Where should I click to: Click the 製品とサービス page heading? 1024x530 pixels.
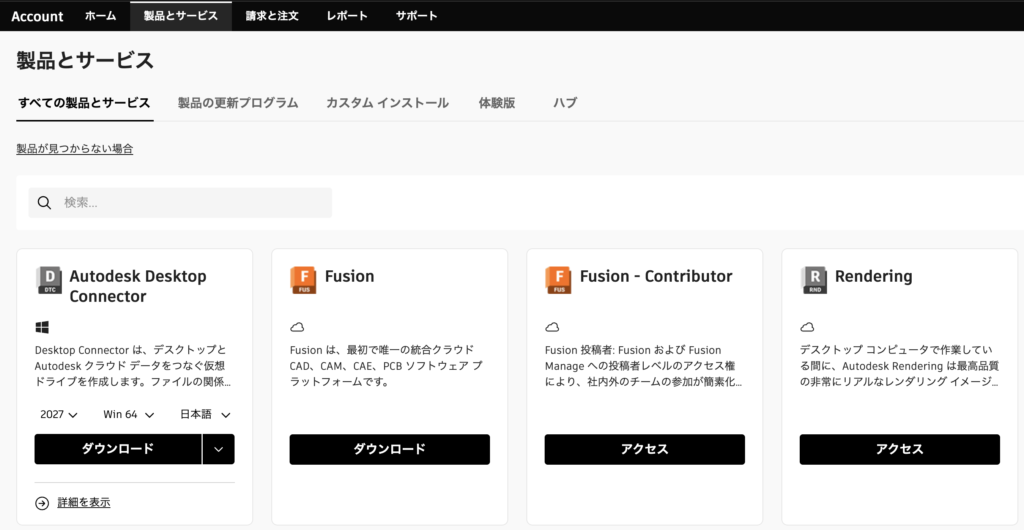(85, 61)
